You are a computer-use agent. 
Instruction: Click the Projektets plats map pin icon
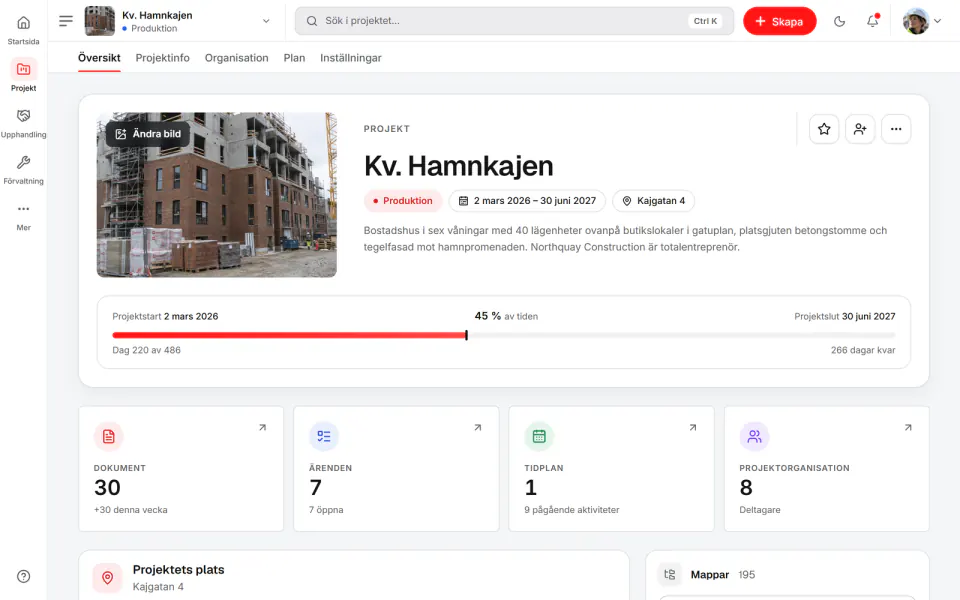click(x=108, y=577)
